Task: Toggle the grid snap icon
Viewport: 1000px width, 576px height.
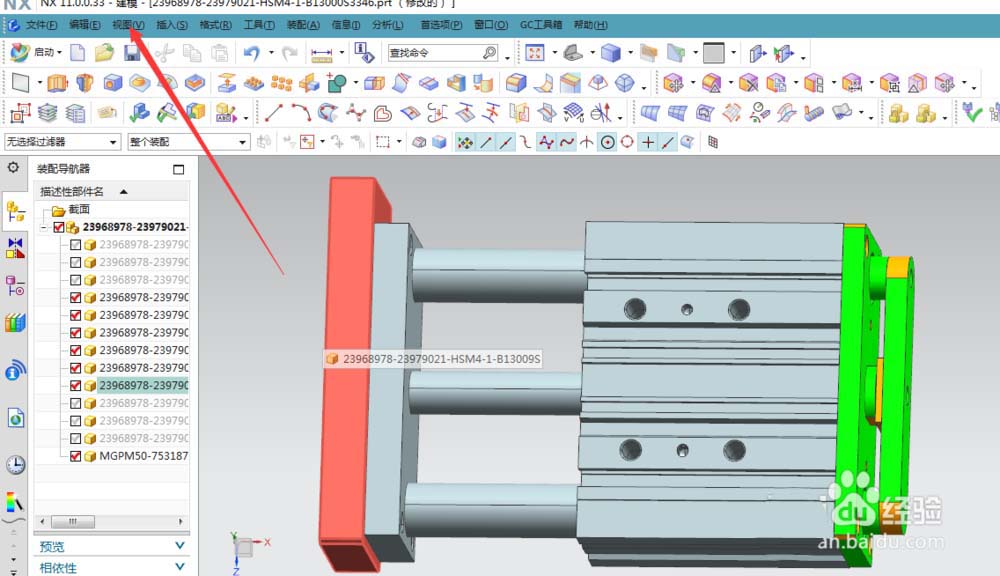Action: 713,142
